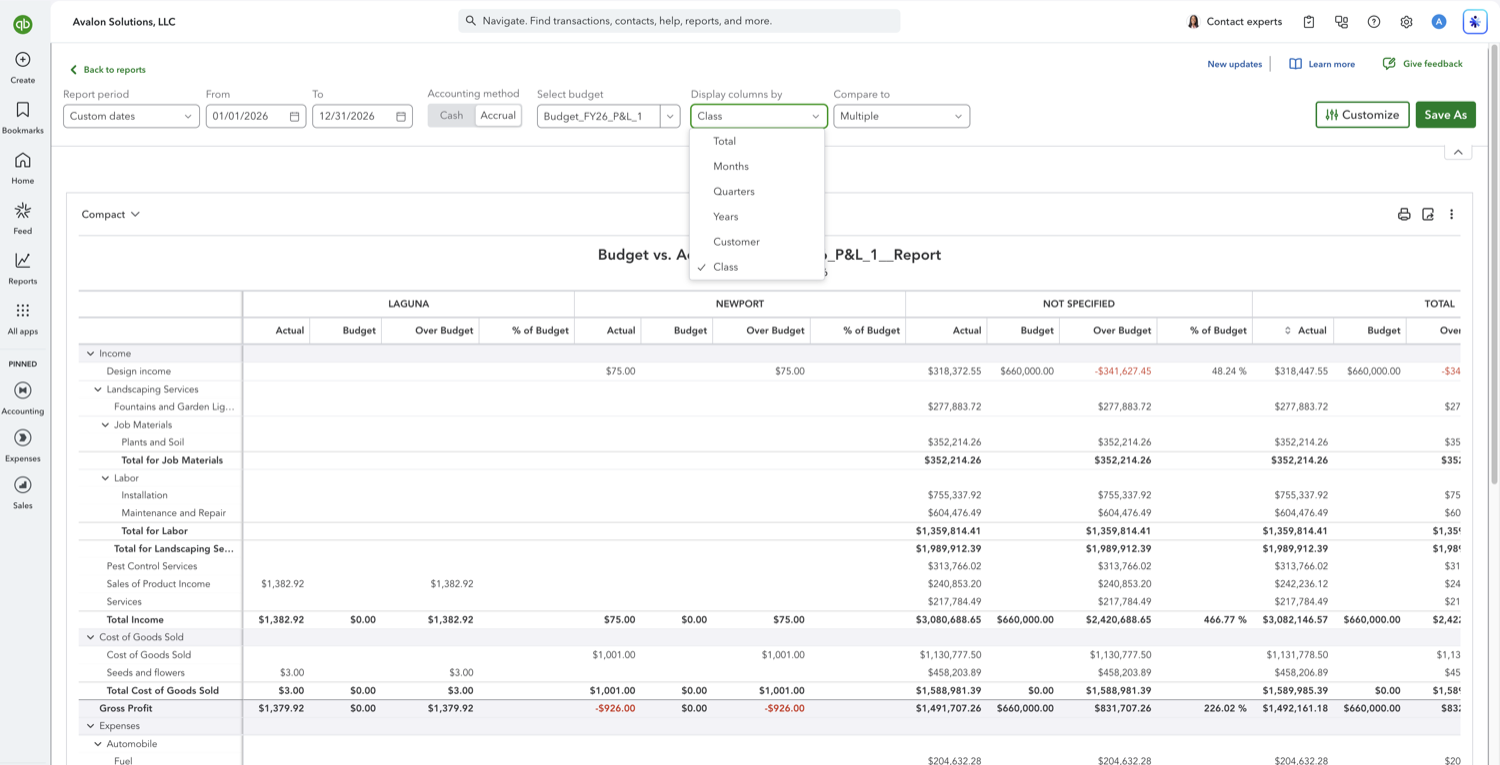The height and width of the screenshot is (765, 1500).
Task: Print the report using printer icon
Action: (1404, 214)
